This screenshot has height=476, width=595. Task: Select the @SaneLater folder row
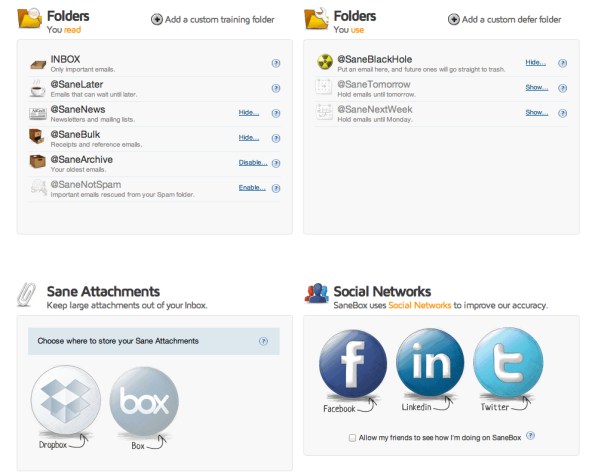click(x=154, y=89)
